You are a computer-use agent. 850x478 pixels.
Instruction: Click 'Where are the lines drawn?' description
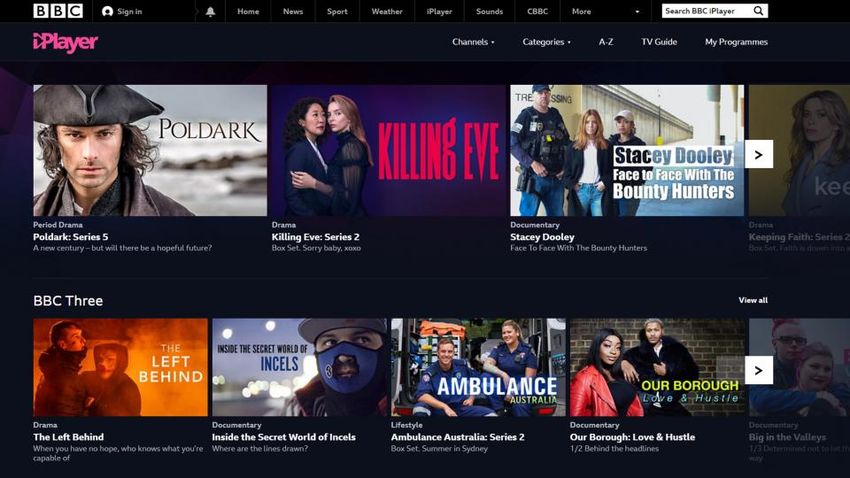[260, 449]
